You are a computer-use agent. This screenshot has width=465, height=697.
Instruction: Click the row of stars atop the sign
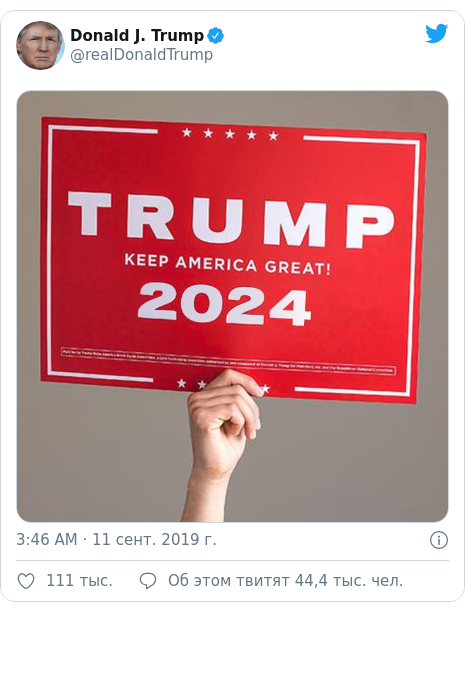pyautogui.click(x=230, y=134)
